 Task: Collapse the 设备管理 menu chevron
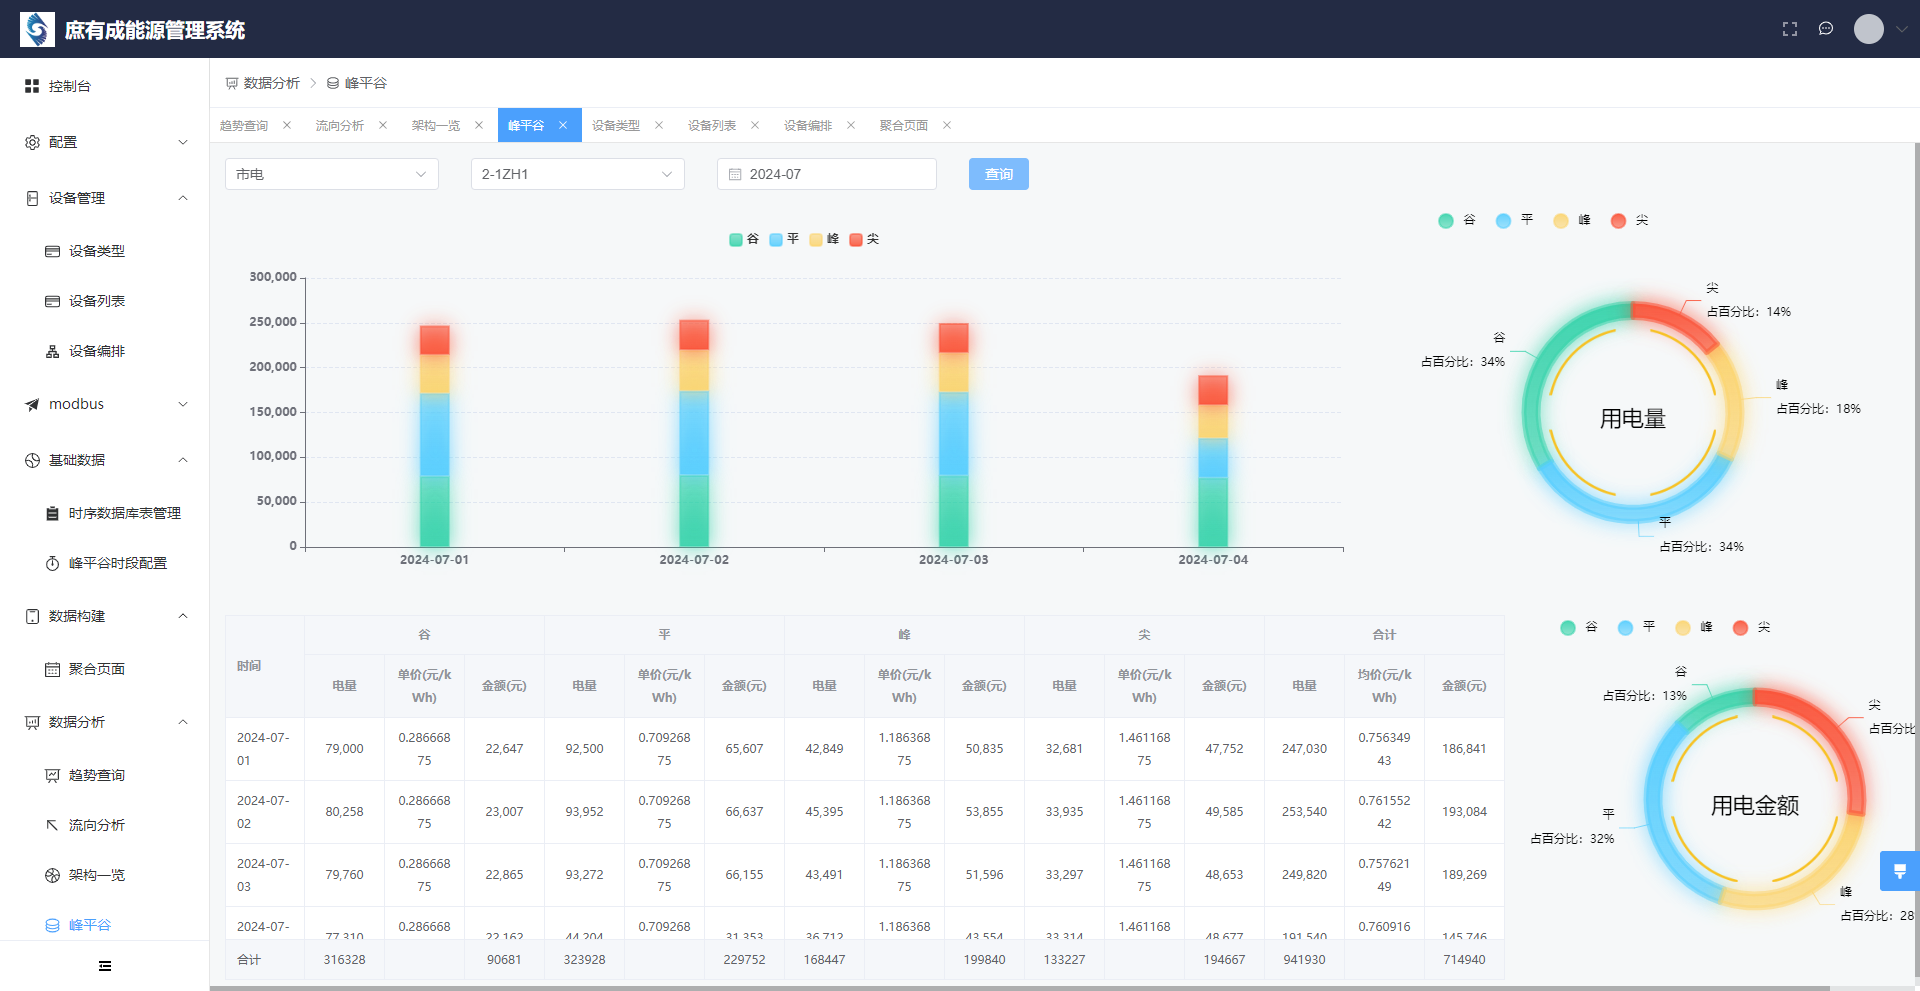pos(183,198)
